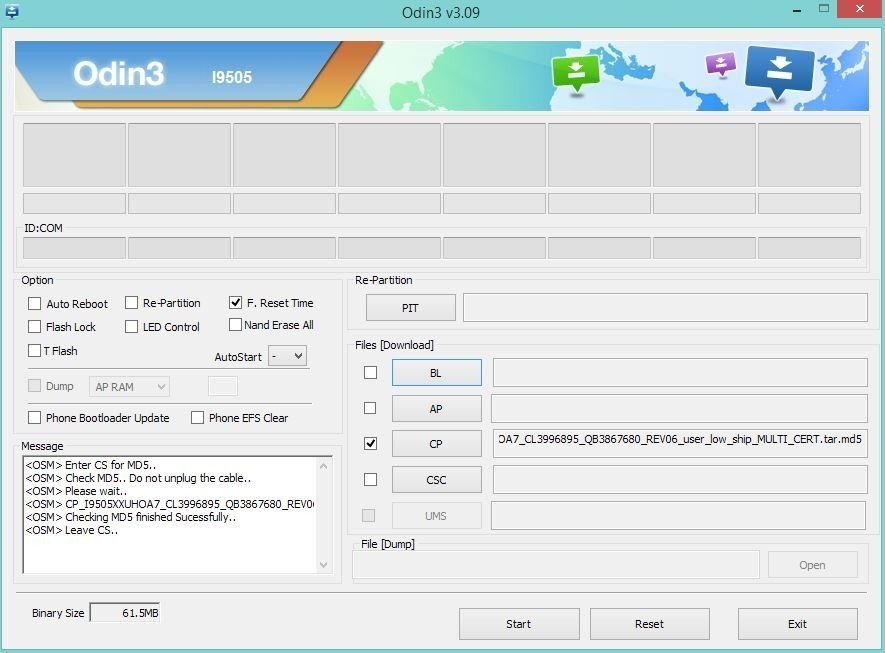The height and width of the screenshot is (653, 885).
Task: Tick the Re-Partition option checkbox
Action: (132, 303)
